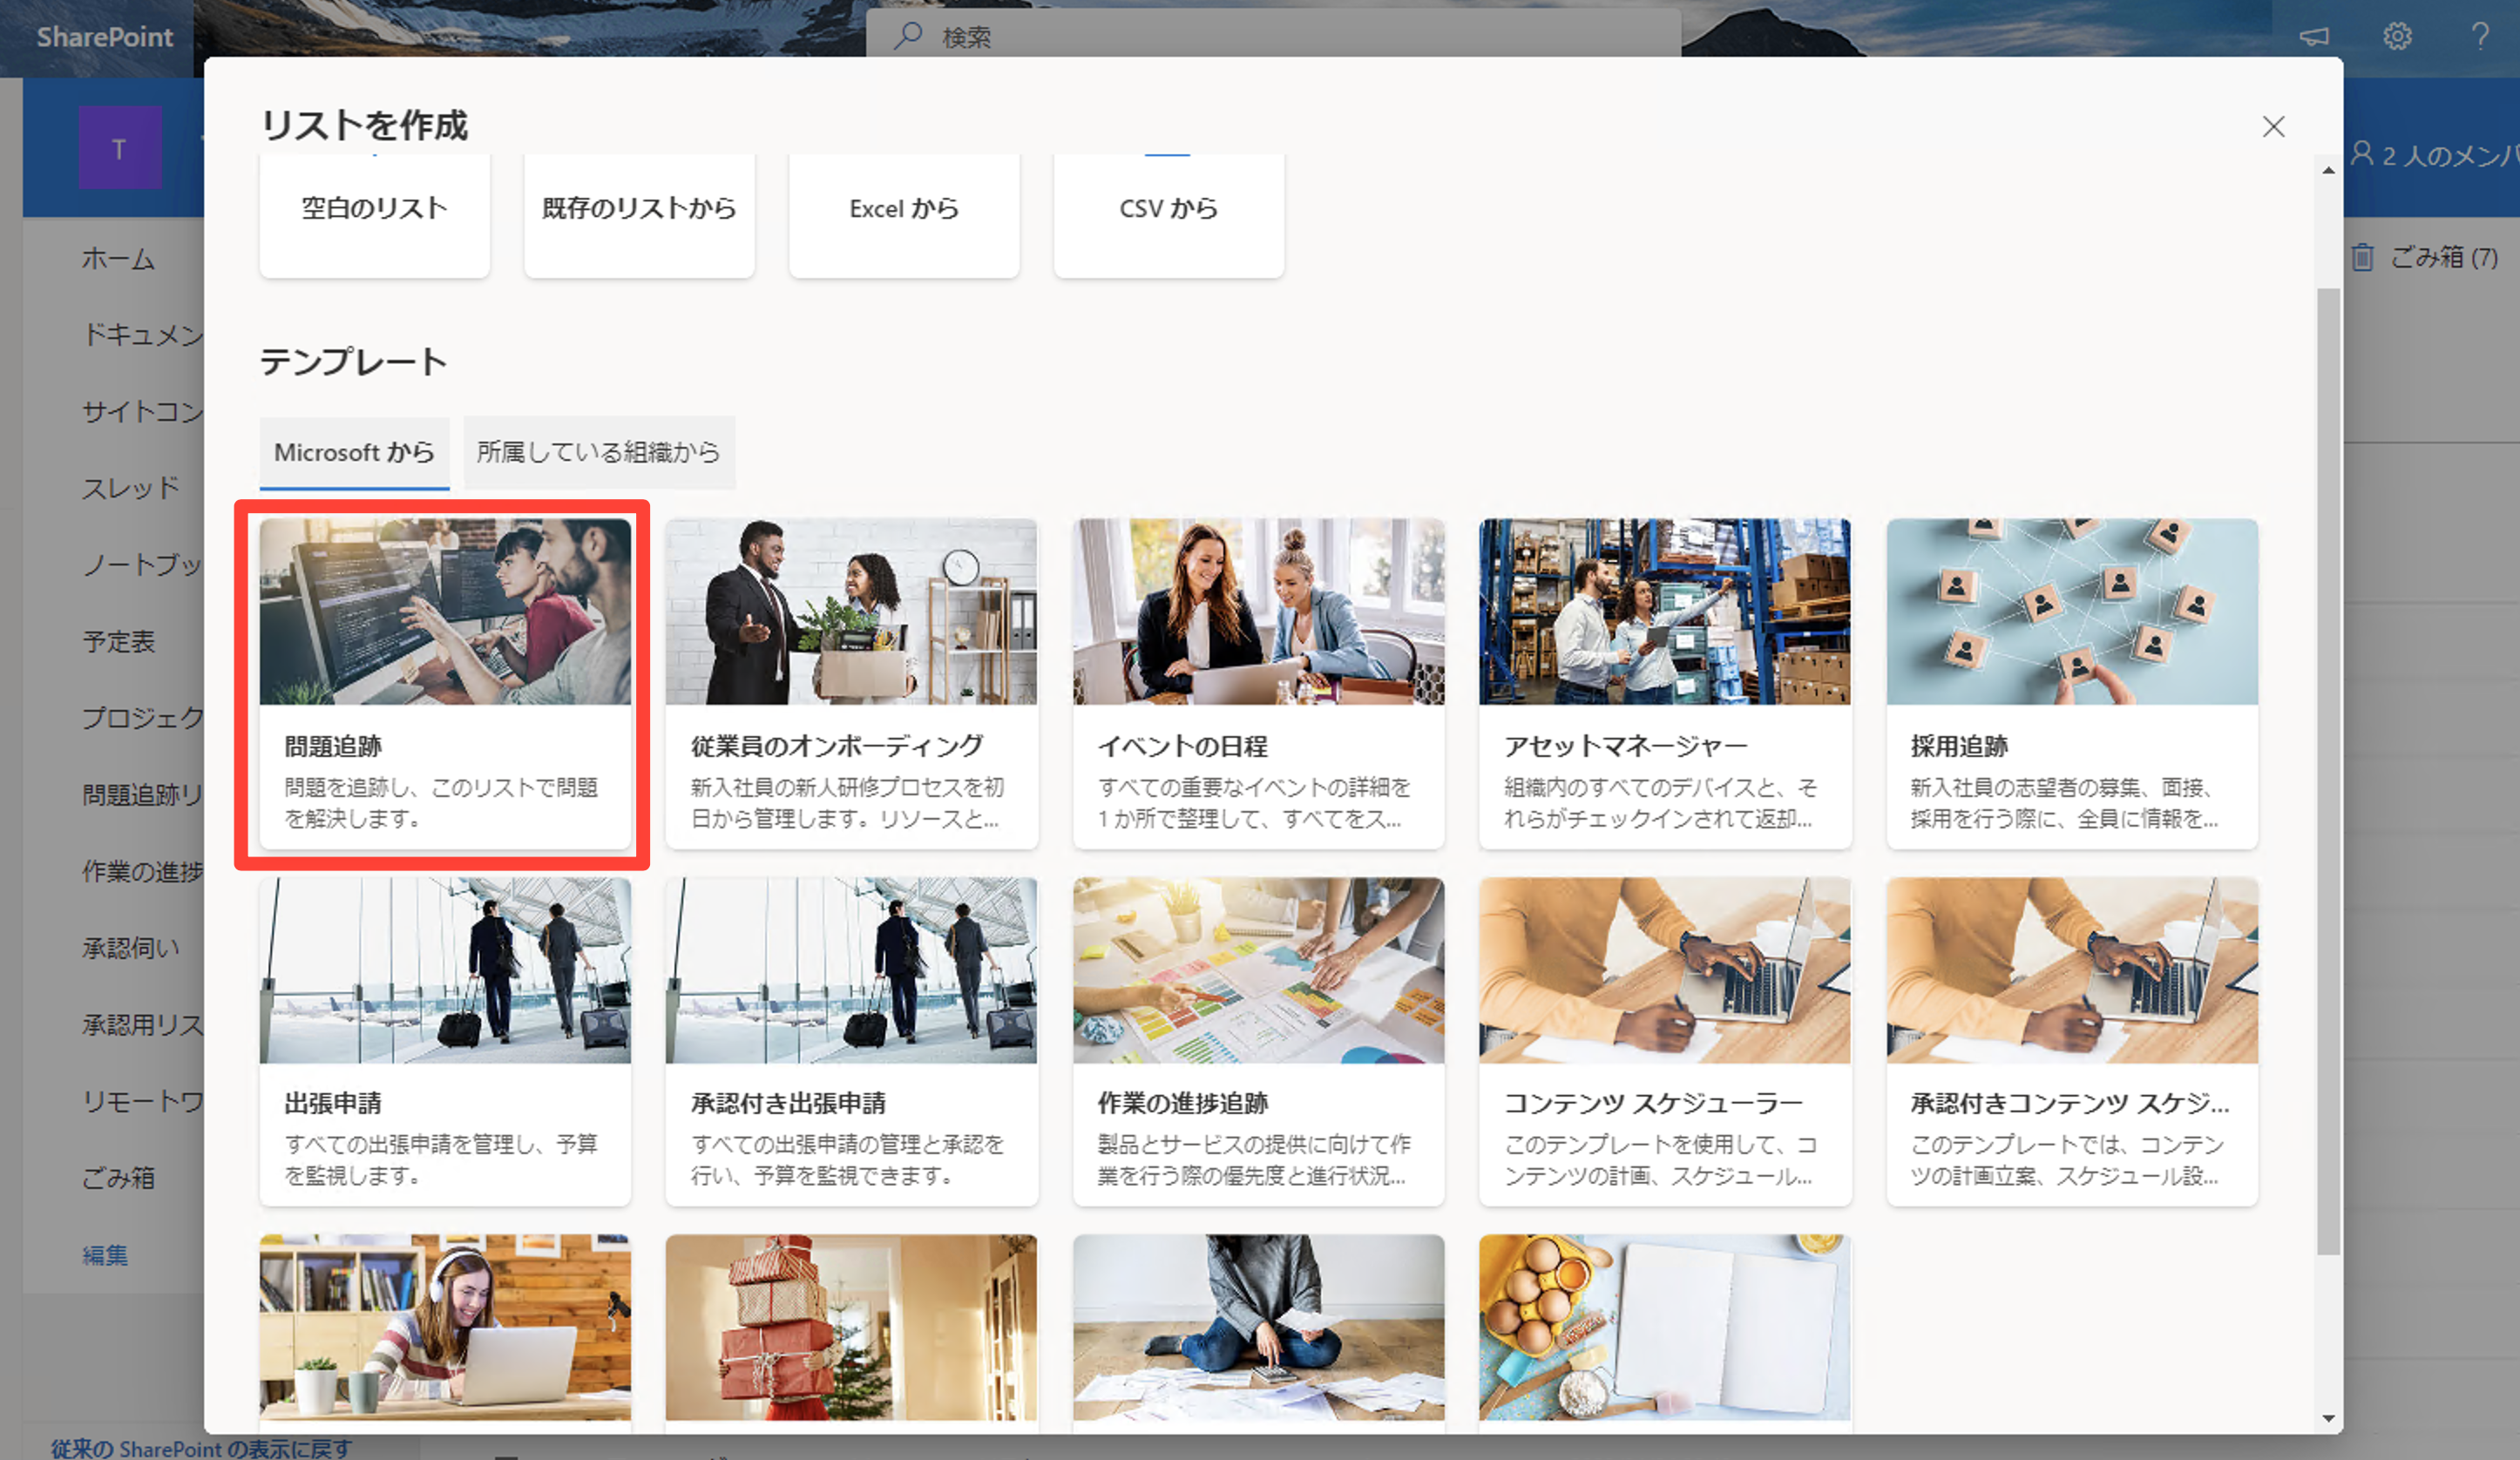Close the リストを作成 dialog
This screenshot has height=1460, width=2520.
pos(2273,127)
